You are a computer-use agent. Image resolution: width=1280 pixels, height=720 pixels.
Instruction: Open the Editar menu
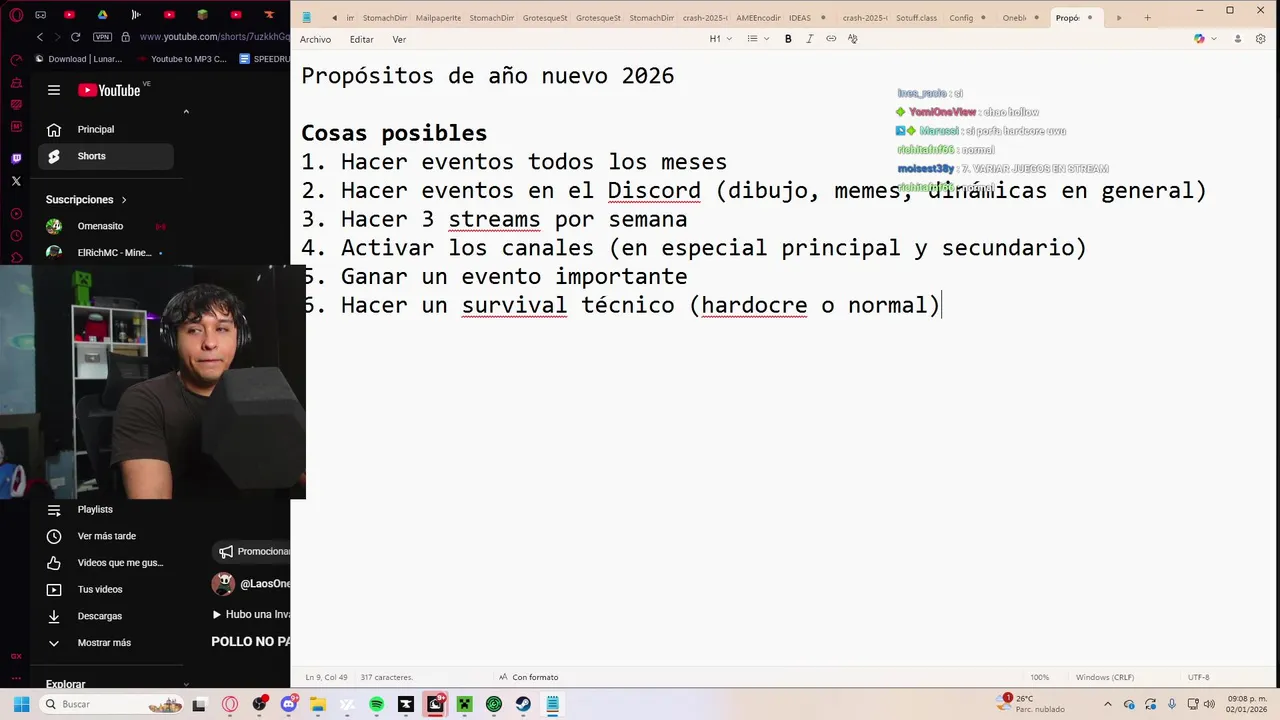[362, 39]
